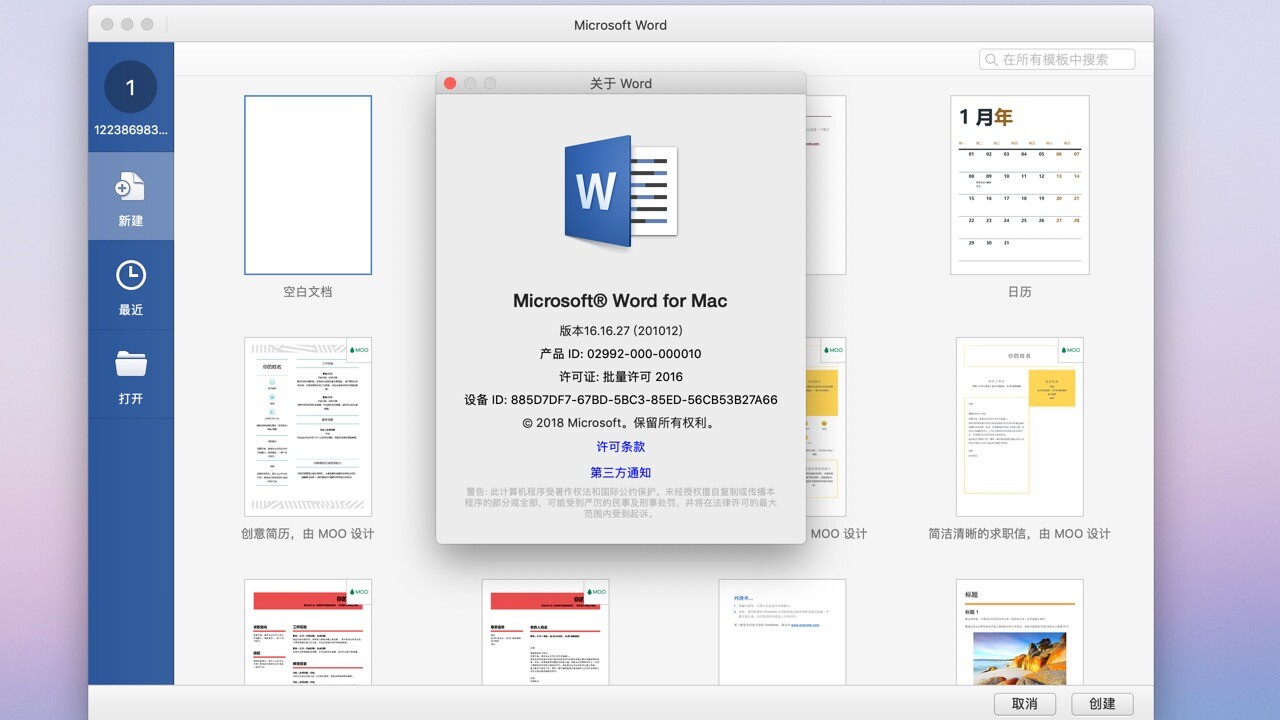Close the About Word (关于 Word) dialog
The height and width of the screenshot is (720, 1280).
[x=450, y=83]
